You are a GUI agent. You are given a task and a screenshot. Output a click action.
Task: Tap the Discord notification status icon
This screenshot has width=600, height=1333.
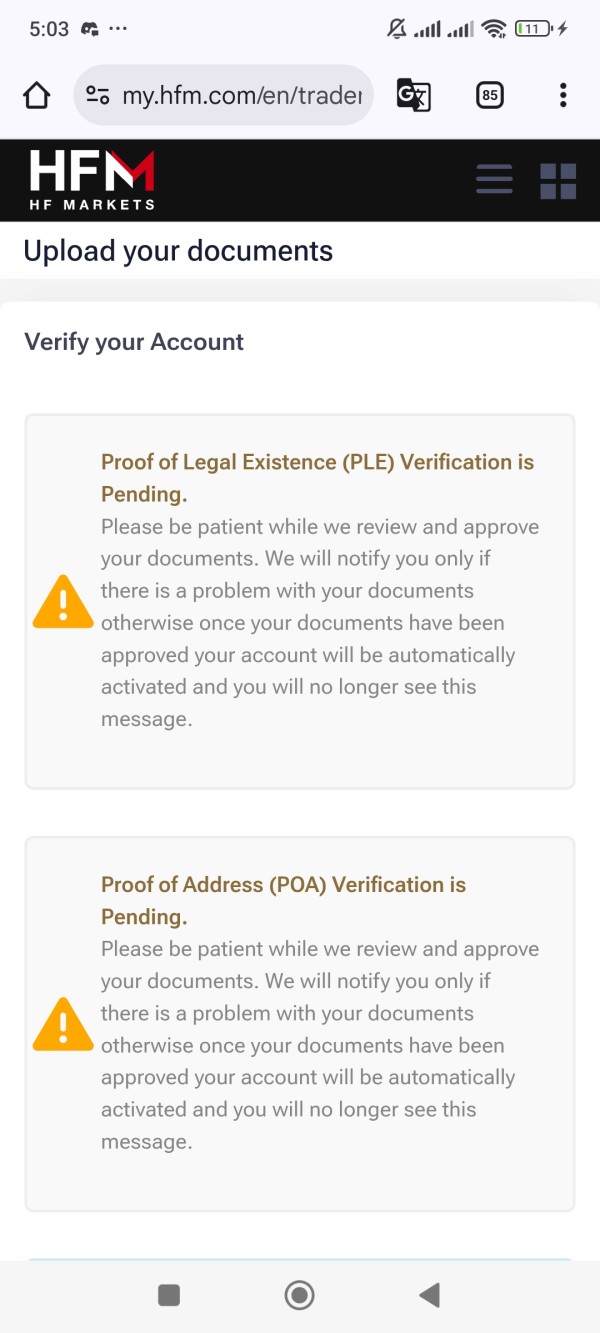pos(90,29)
